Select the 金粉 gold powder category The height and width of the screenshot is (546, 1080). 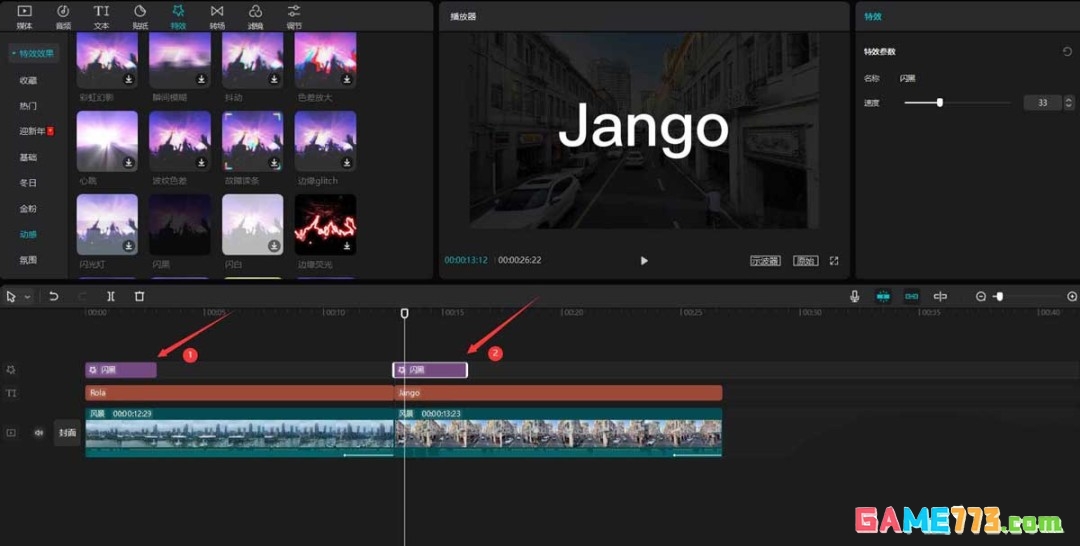point(28,209)
